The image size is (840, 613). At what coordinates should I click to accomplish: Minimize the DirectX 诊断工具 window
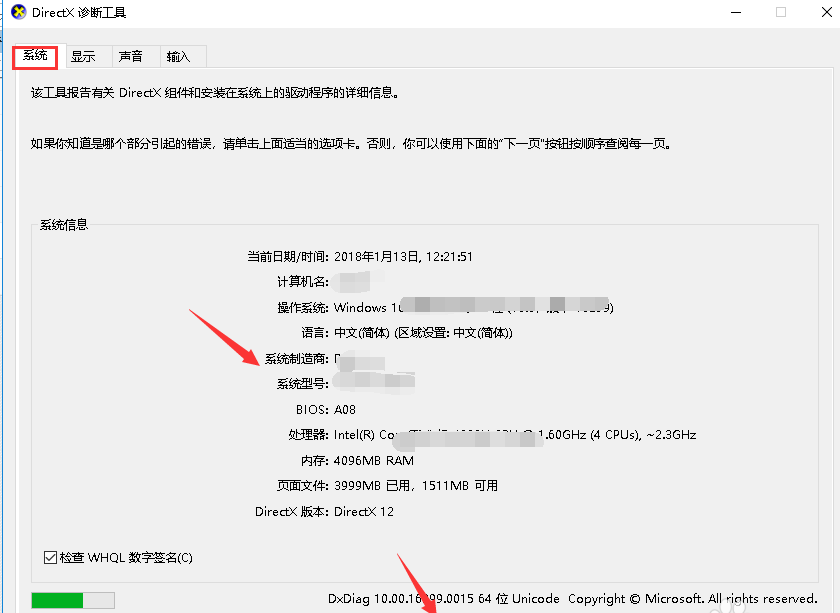735,12
